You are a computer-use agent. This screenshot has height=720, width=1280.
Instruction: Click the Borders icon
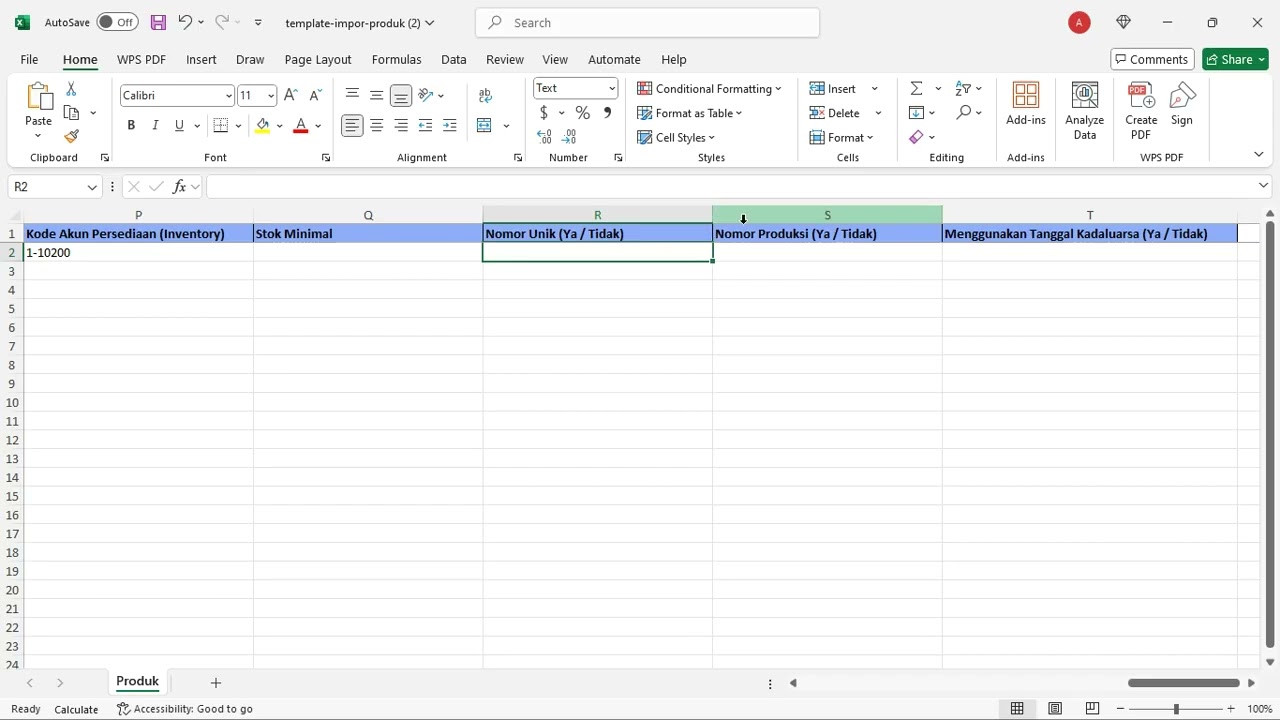(x=221, y=125)
